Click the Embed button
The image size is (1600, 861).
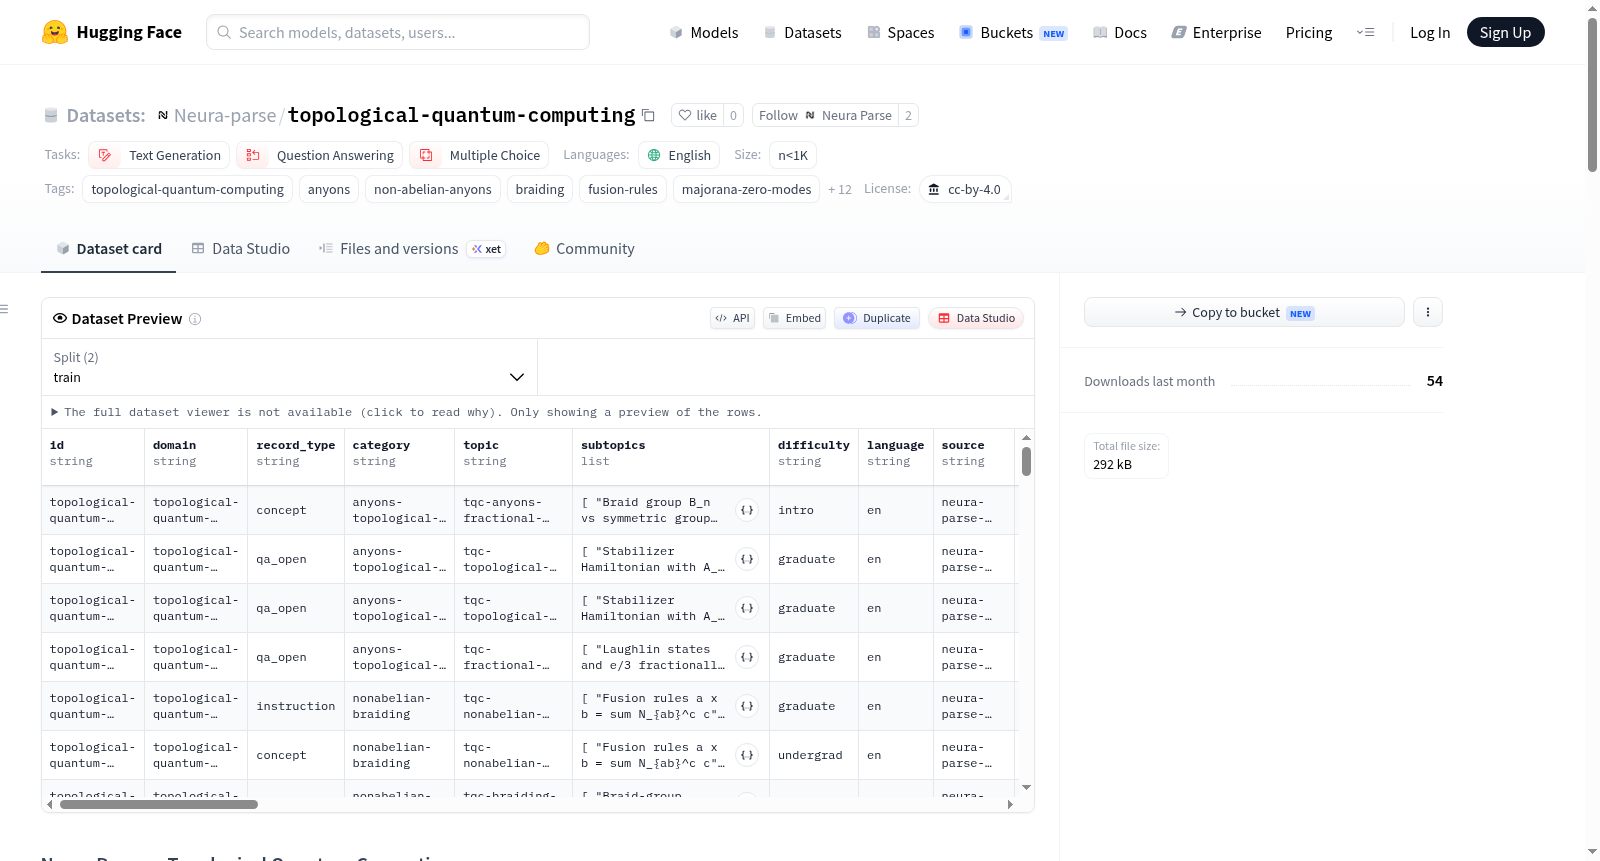794,318
